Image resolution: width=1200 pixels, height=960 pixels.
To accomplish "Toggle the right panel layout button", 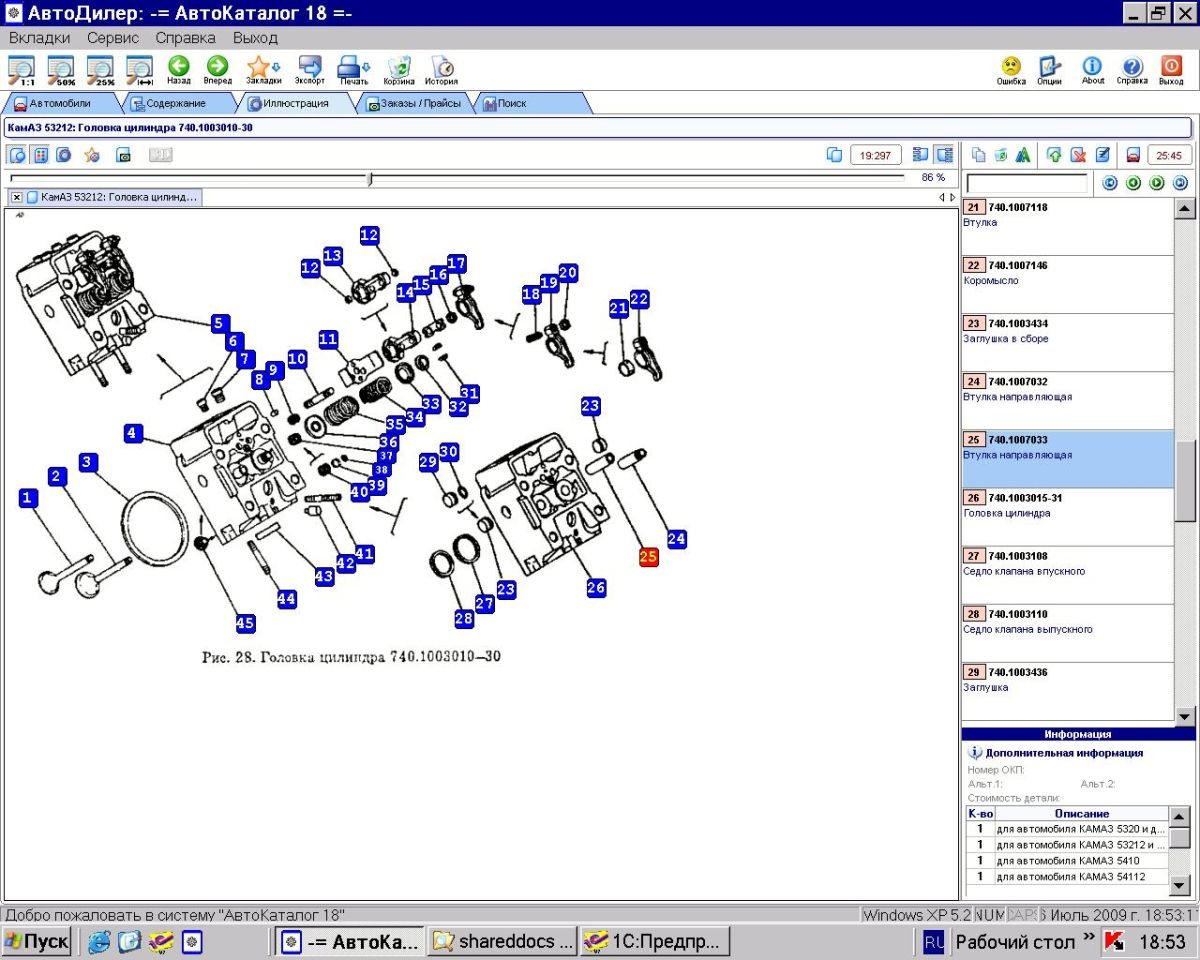I will point(943,155).
